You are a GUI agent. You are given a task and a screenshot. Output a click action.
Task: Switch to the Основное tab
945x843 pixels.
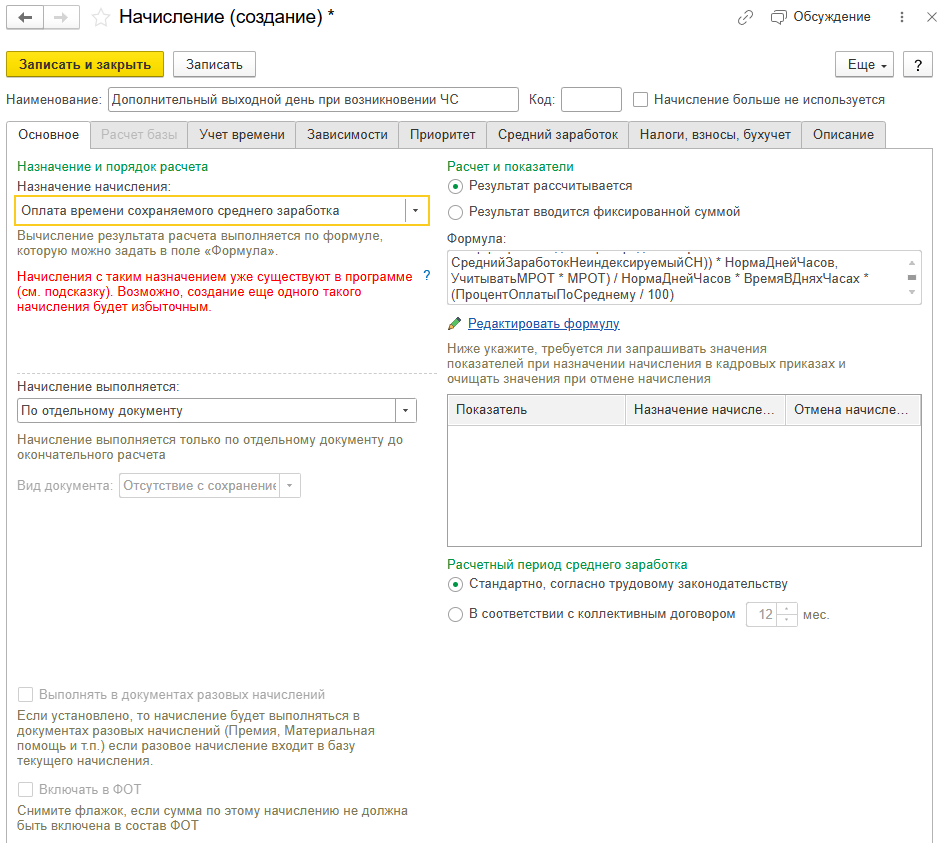[x=48, y=134]
